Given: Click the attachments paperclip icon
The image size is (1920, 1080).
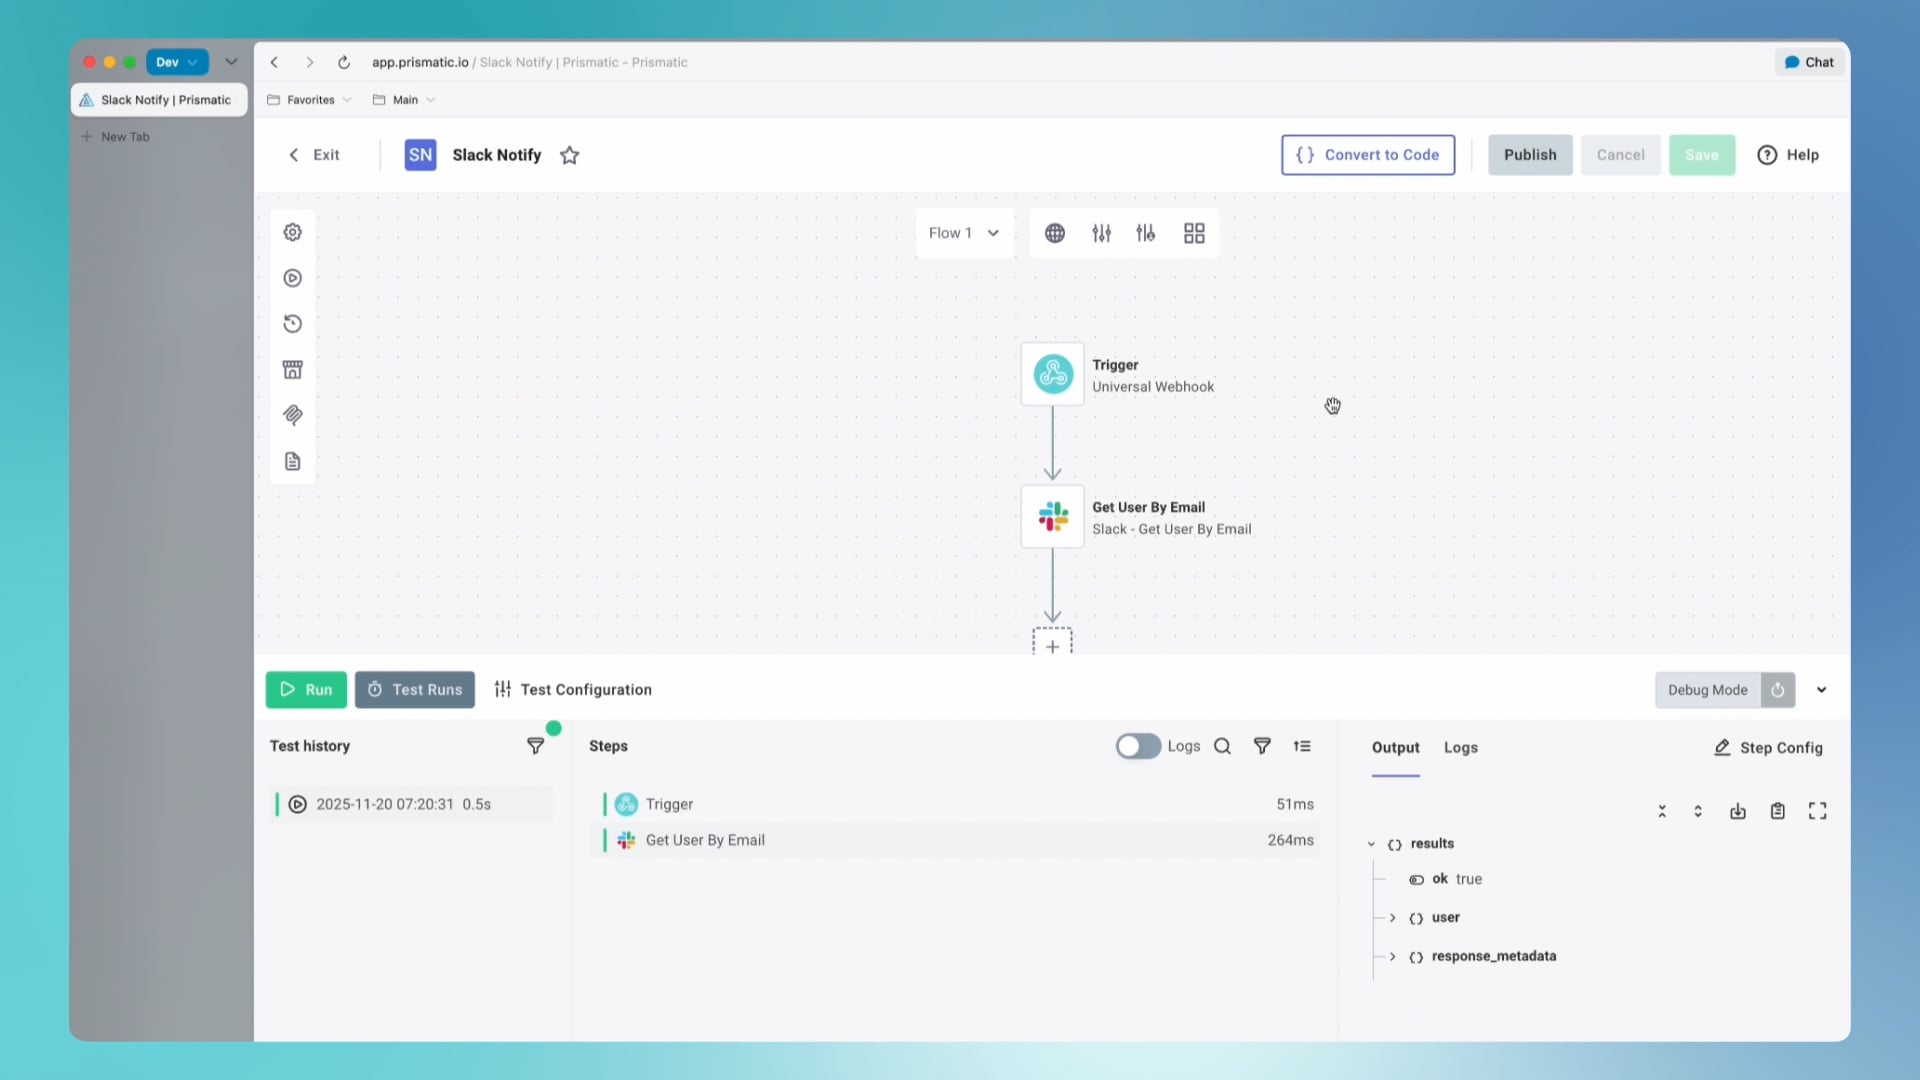Looking at the screenshot, I should pyautogui.click(x=292, y=415).
